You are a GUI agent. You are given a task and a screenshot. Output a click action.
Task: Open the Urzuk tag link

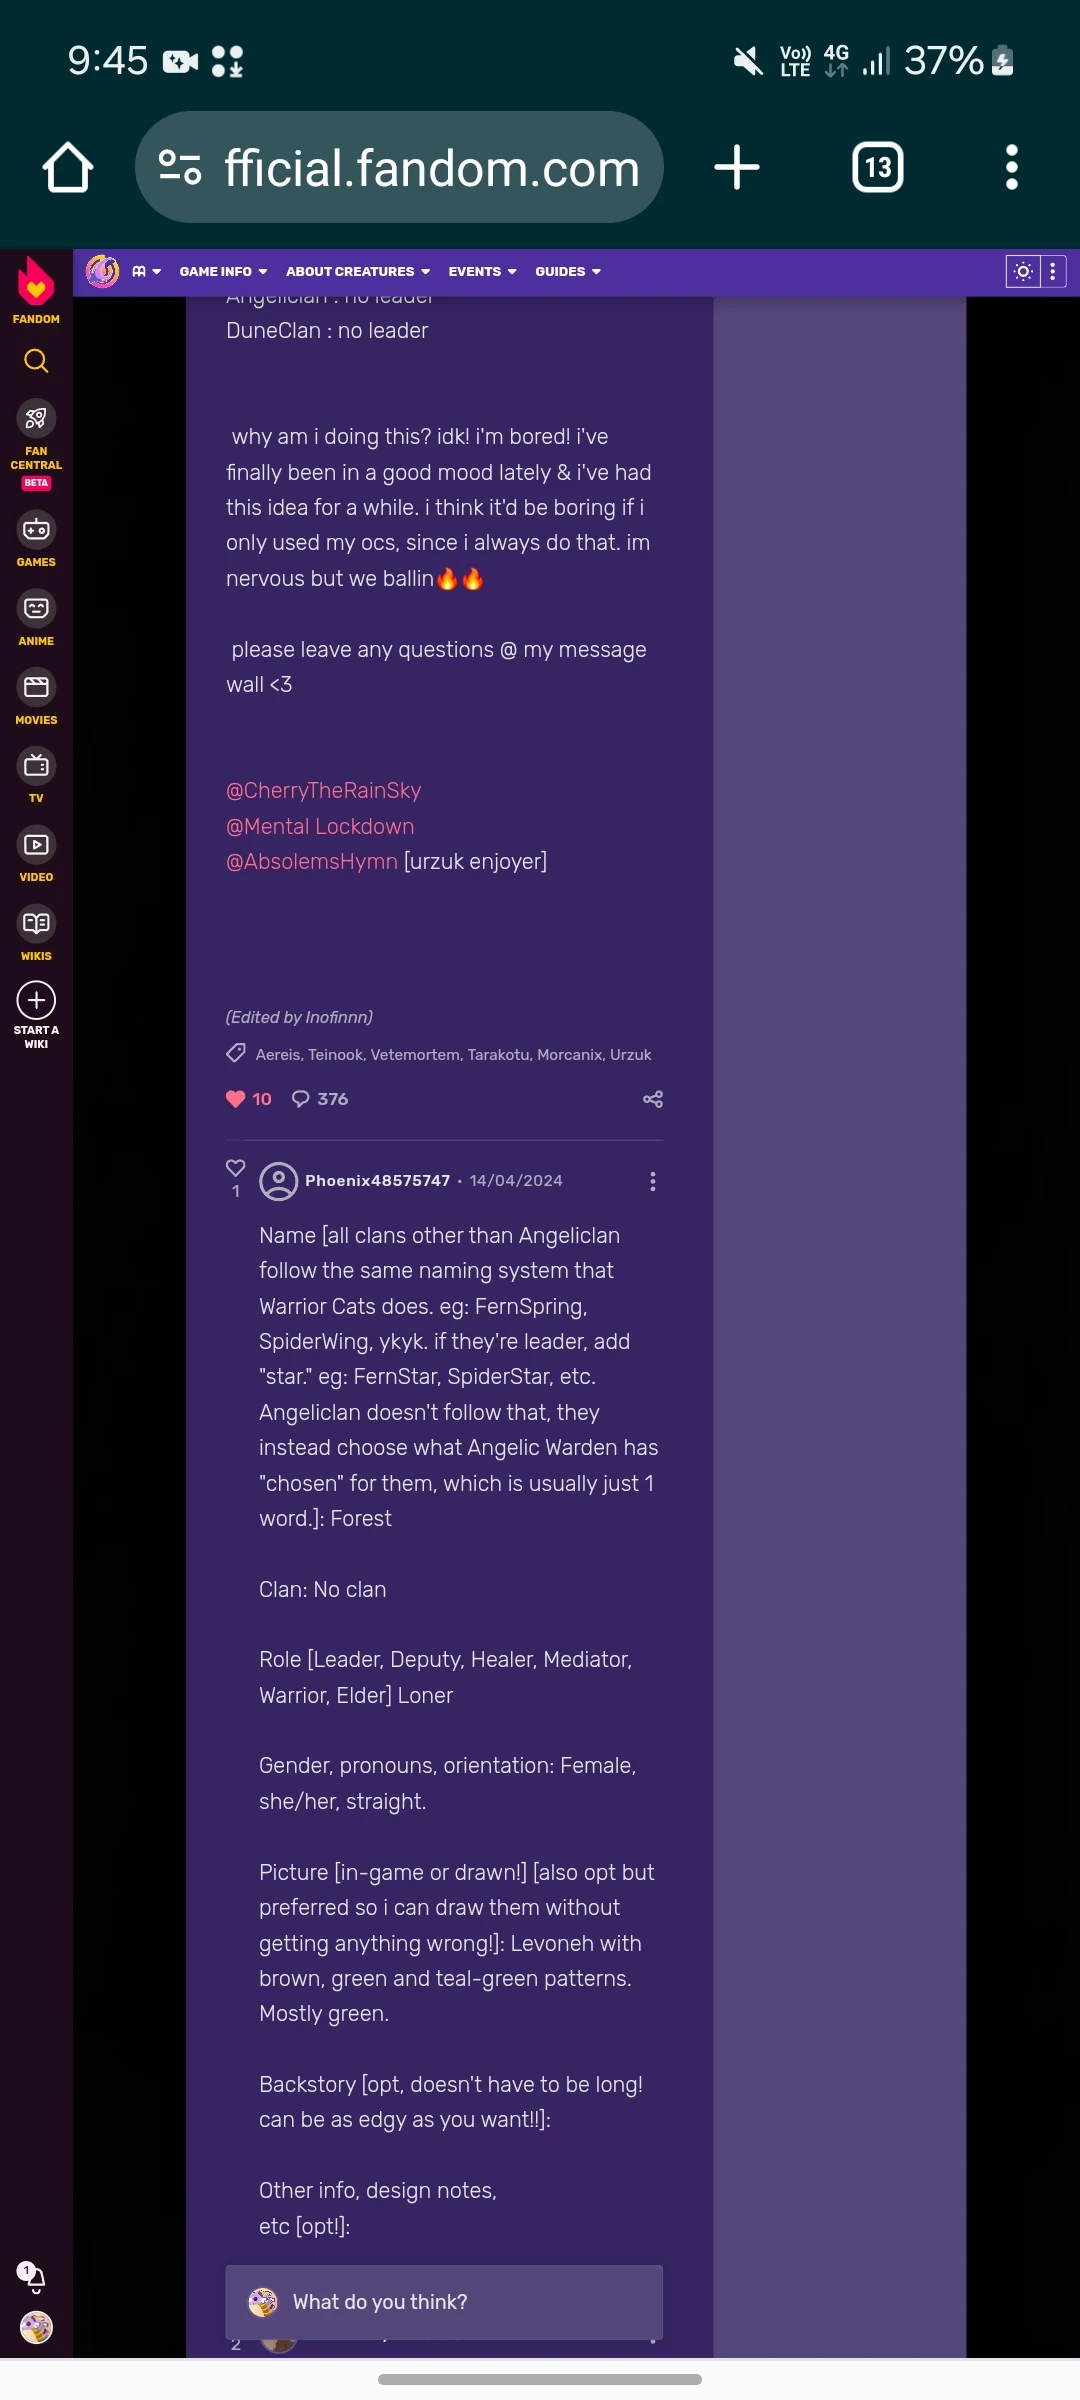tap(630, 1055)
